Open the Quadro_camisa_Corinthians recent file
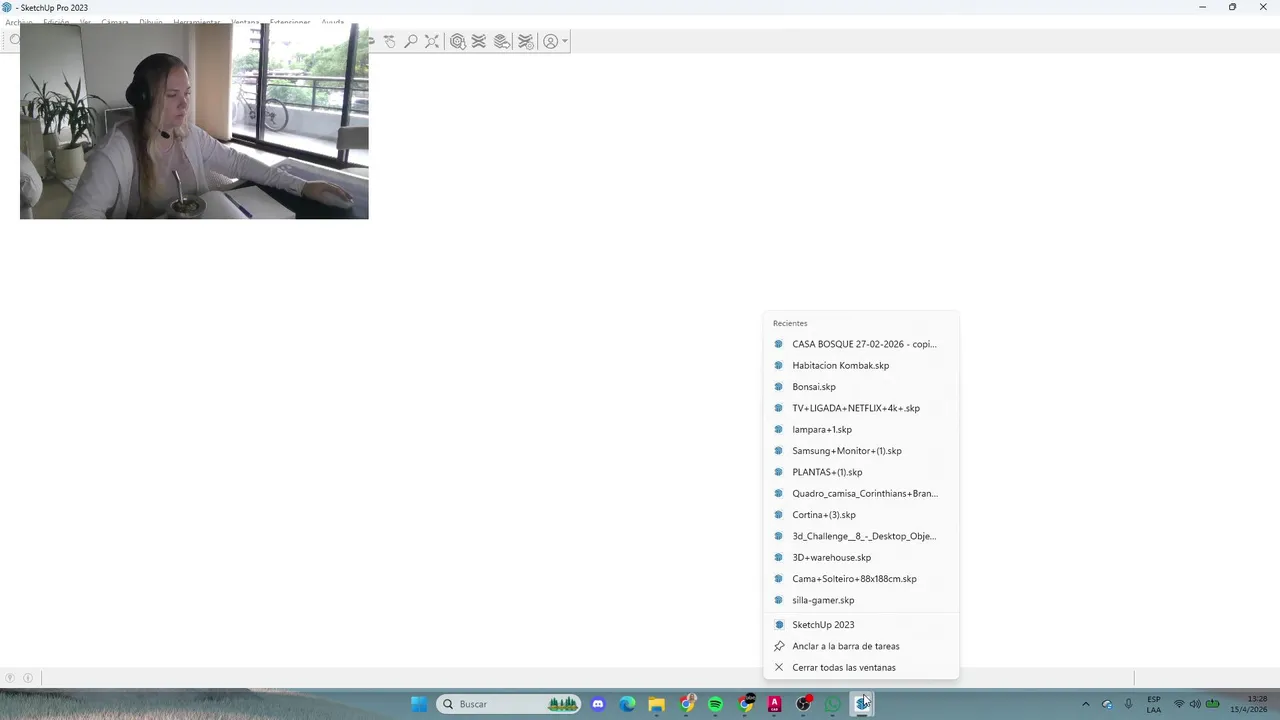Viewport: 1280px width, 720px height. 860,493
